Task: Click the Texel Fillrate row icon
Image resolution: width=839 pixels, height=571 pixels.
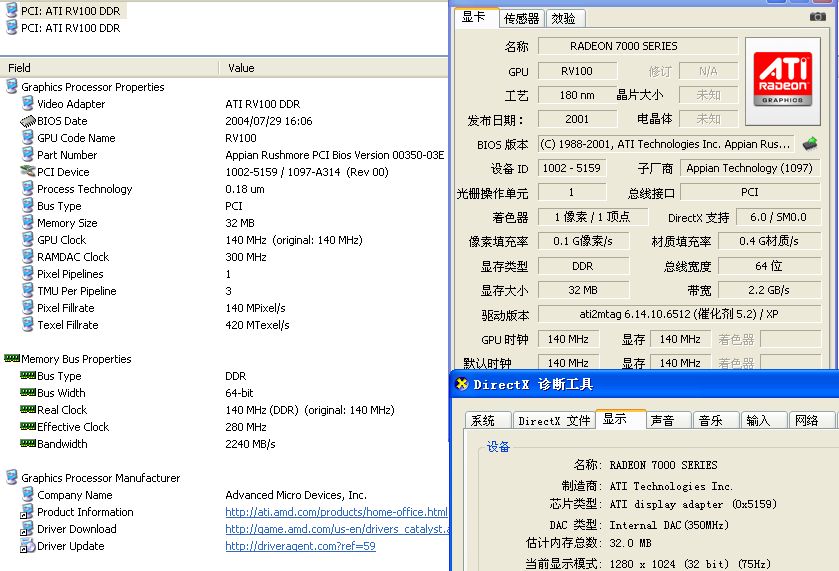Action: click(28, 324)
